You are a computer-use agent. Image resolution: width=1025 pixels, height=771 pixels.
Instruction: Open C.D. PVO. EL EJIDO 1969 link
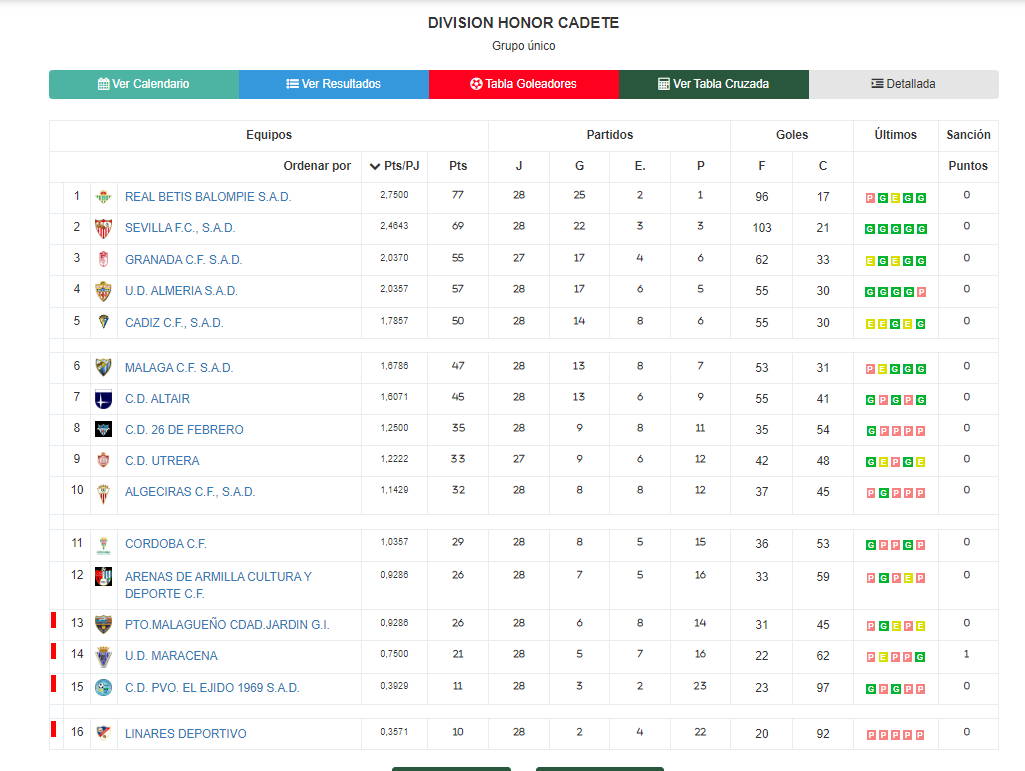point(212,688)
